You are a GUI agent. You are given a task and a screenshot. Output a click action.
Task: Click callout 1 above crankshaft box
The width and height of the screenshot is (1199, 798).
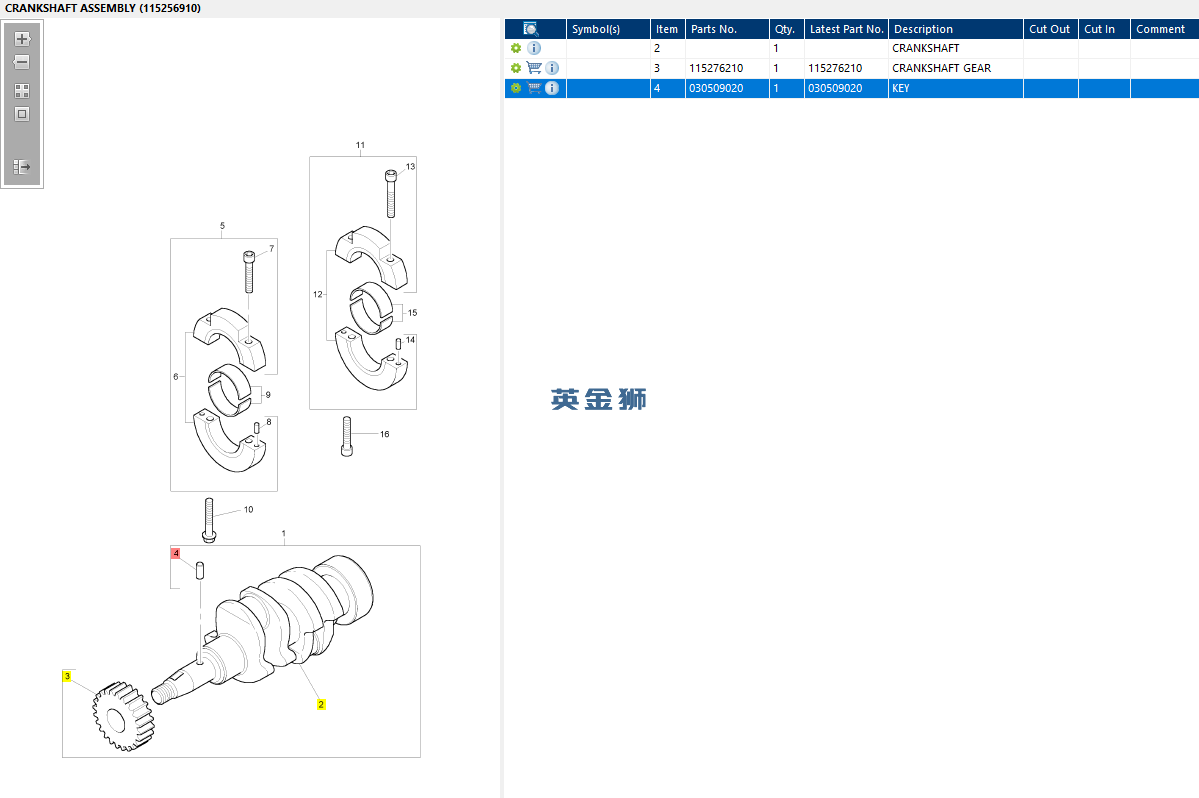(284, 534)
